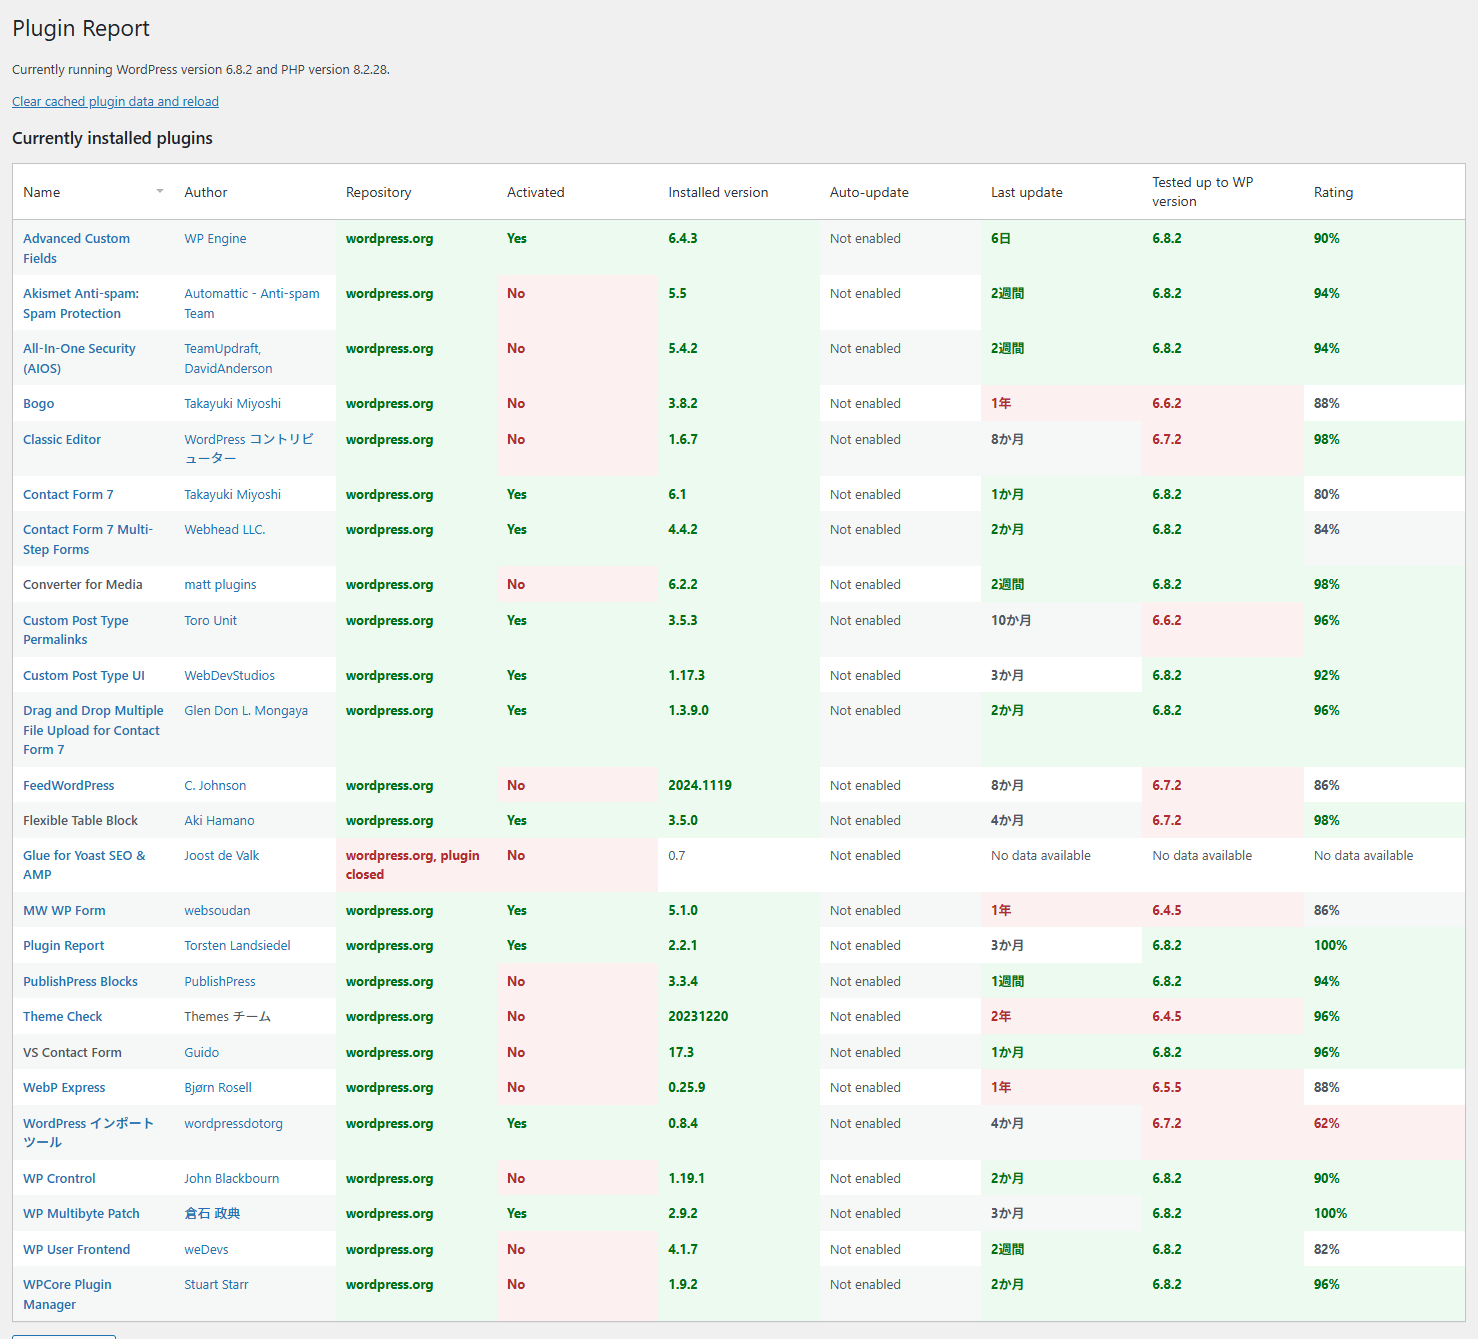The image size is (1478, 1339).
Task: Open the Custom Post Type UI link
Action: [84, 675]
